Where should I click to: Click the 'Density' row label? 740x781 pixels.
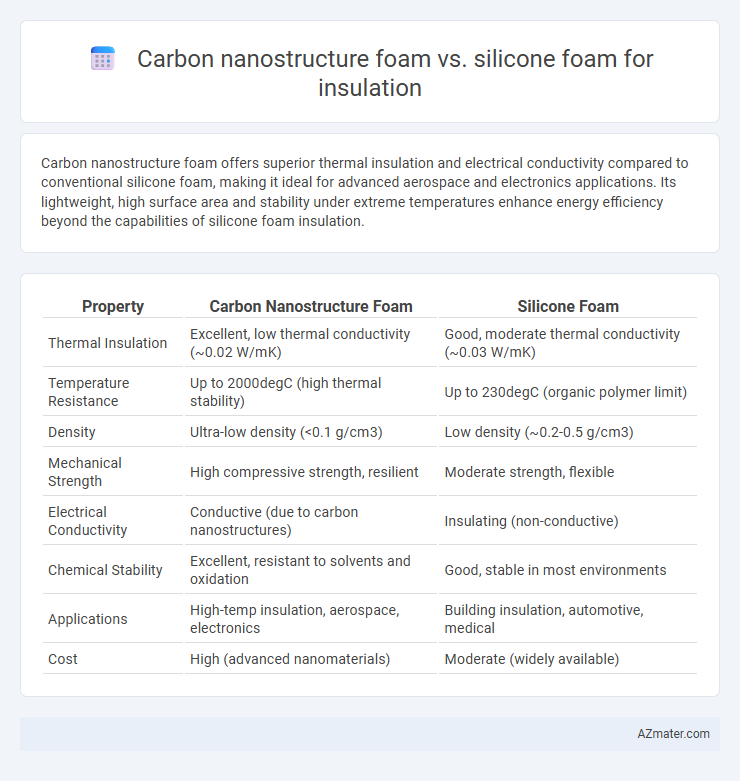(113, 431)
